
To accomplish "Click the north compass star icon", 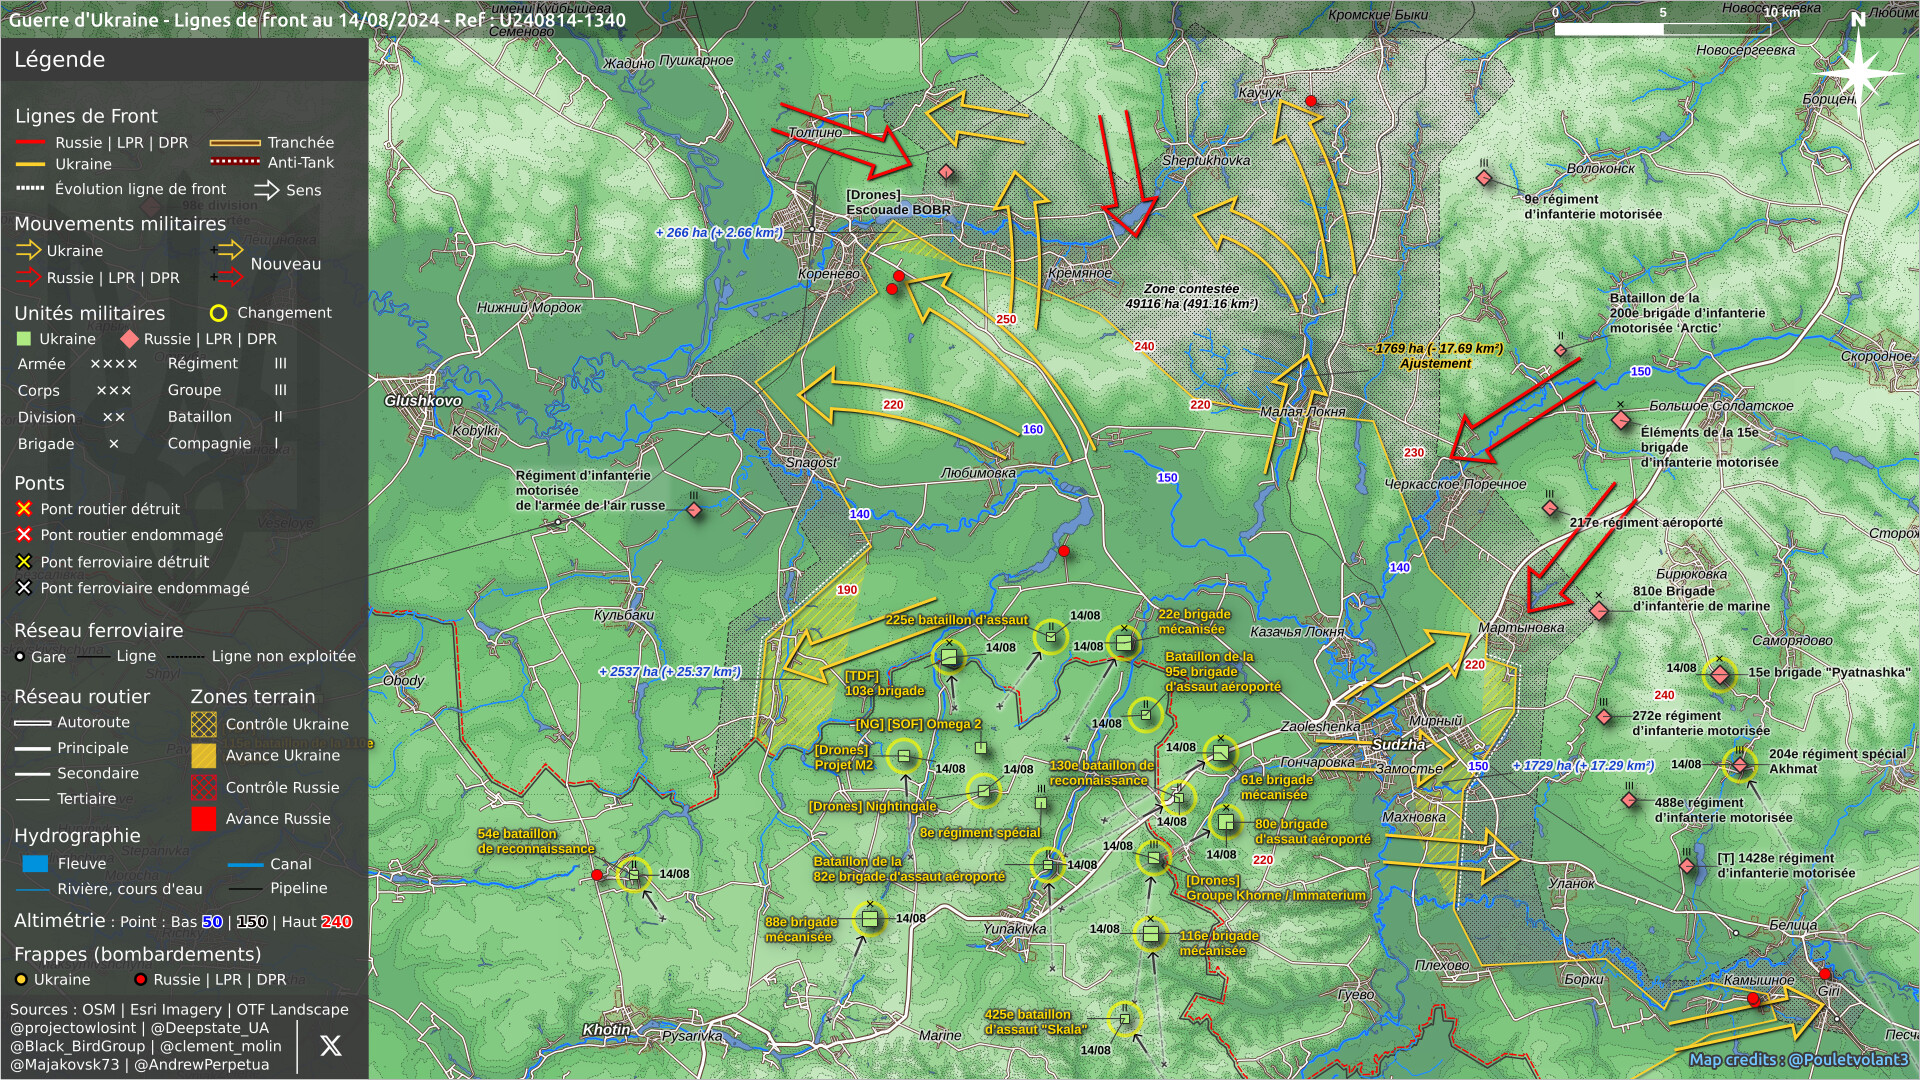I will [1858, 73].
